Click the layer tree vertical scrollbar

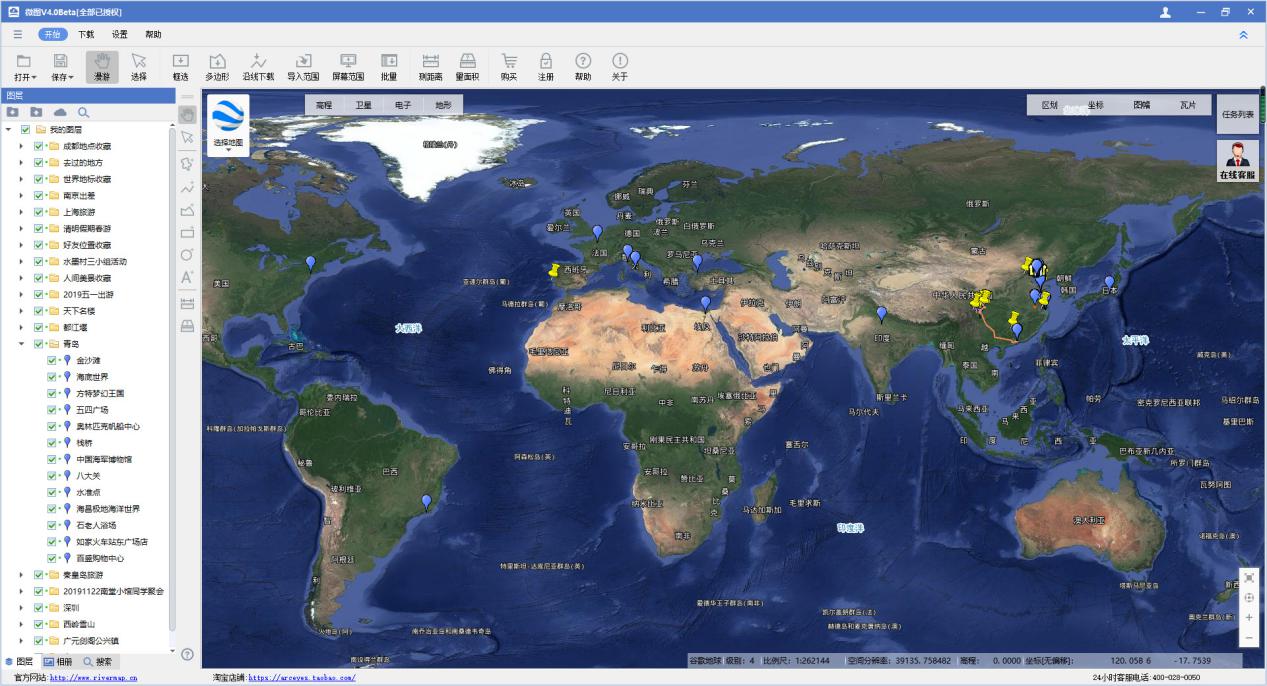[171, 300]
